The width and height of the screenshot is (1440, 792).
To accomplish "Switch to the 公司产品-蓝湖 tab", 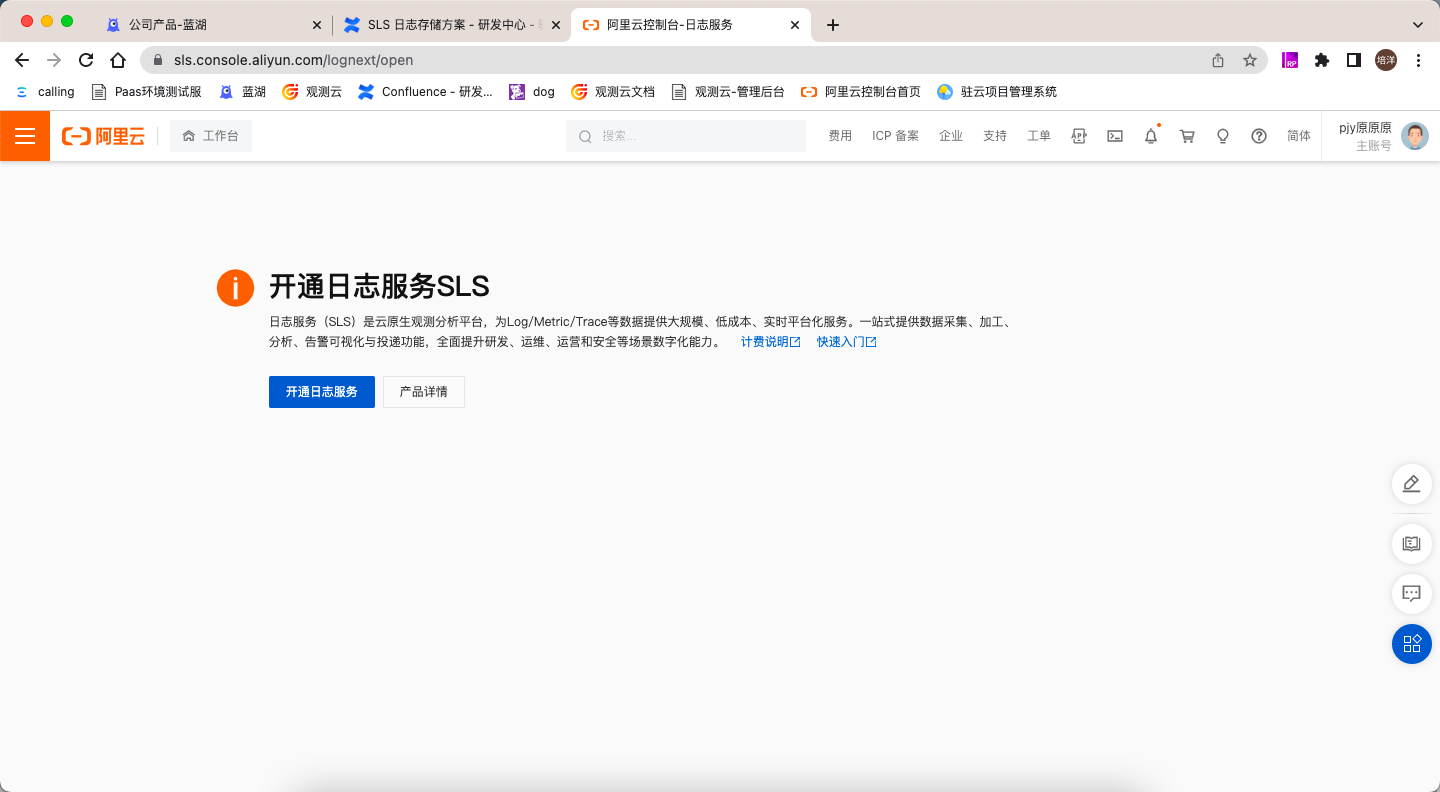I will 214,25.
